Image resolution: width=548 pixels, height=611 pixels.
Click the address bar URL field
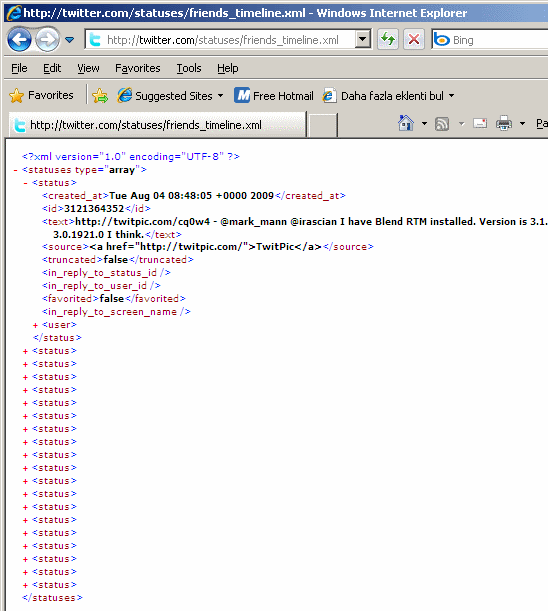click(228, 40)
